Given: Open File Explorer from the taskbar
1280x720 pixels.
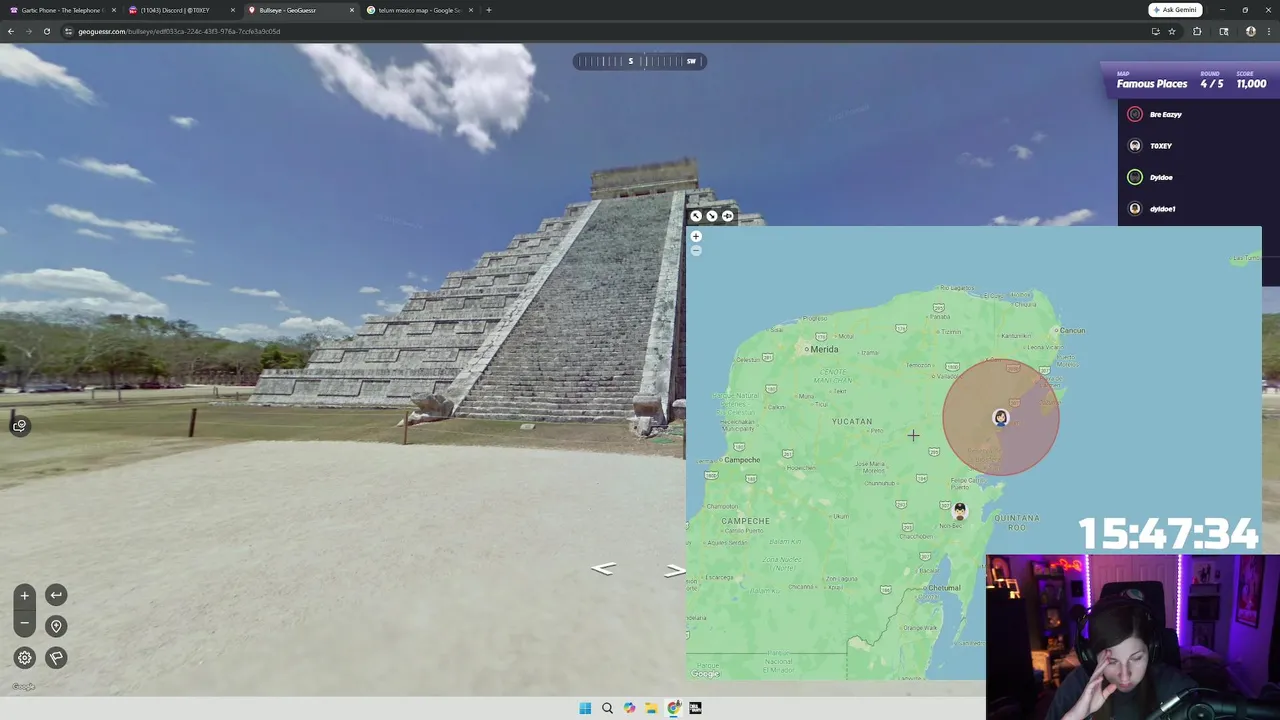Looking at the screenshot, I should [x=651, y=708].
